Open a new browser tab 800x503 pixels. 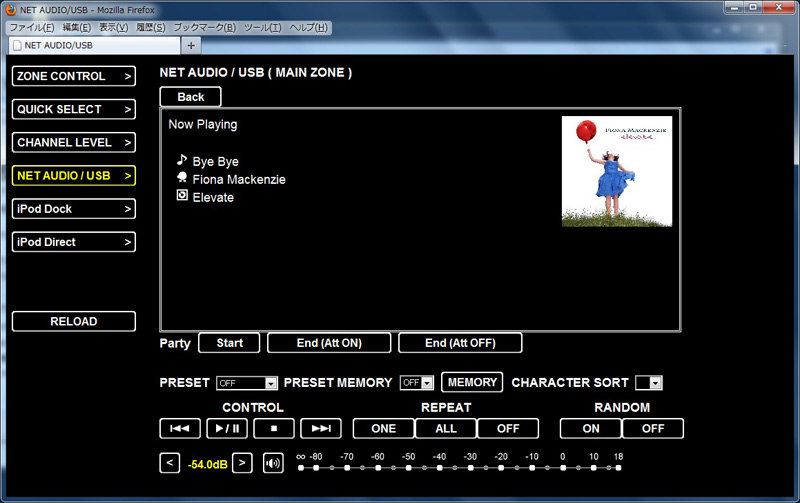click(191, 45)
